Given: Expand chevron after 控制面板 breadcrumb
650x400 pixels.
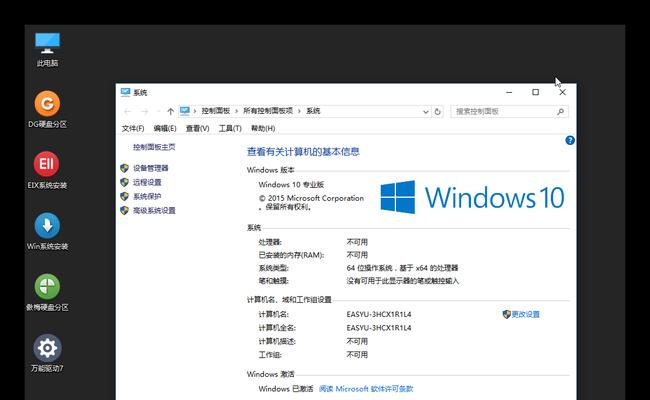Looking at the screenshot, I should coord(237,111).
